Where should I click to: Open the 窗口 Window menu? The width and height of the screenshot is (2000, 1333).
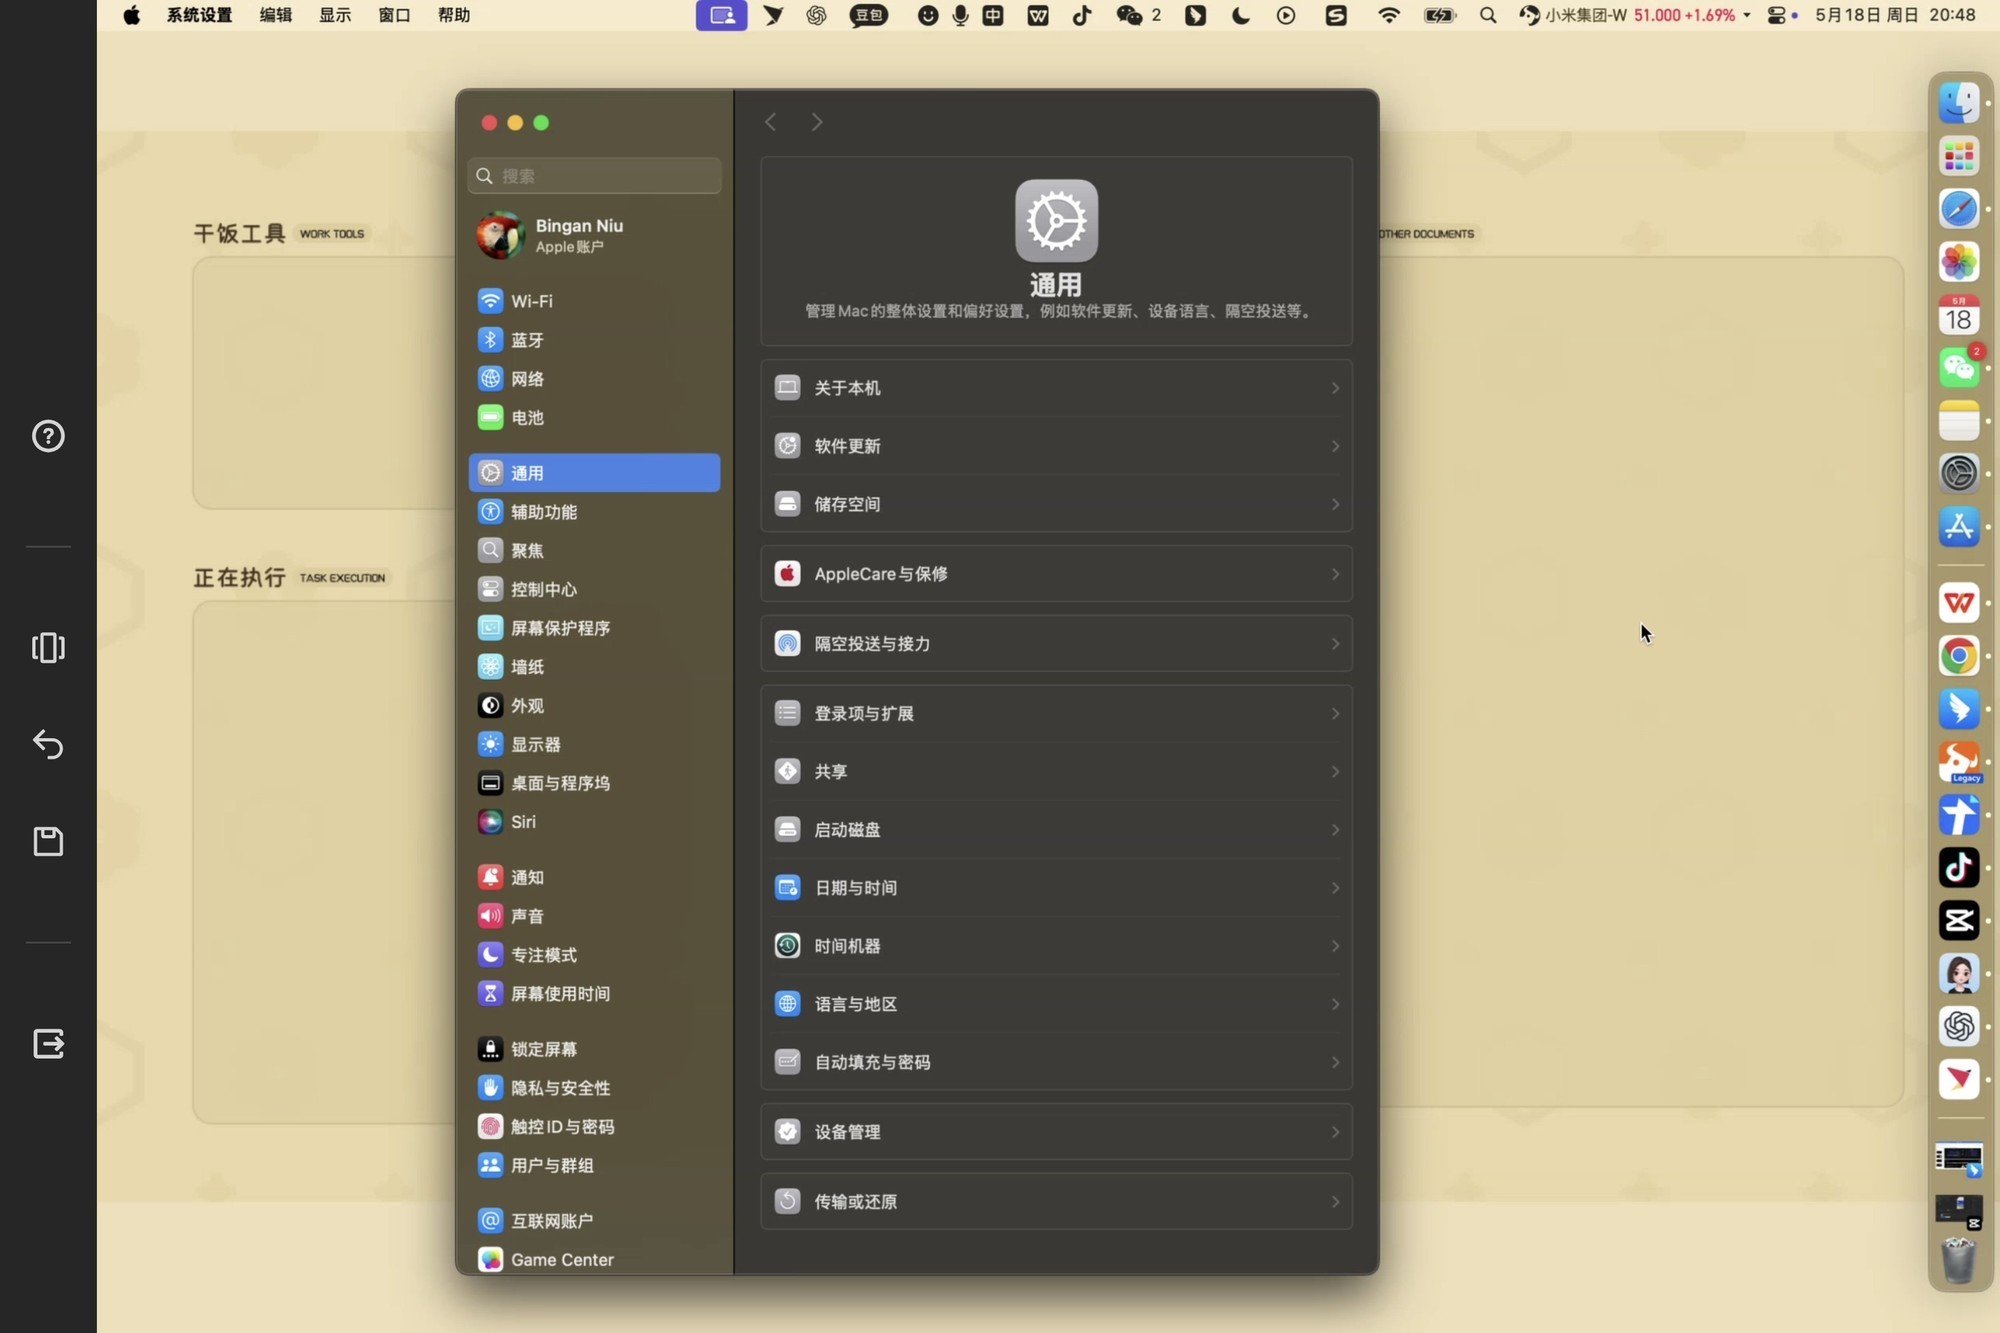pos(394,15)
